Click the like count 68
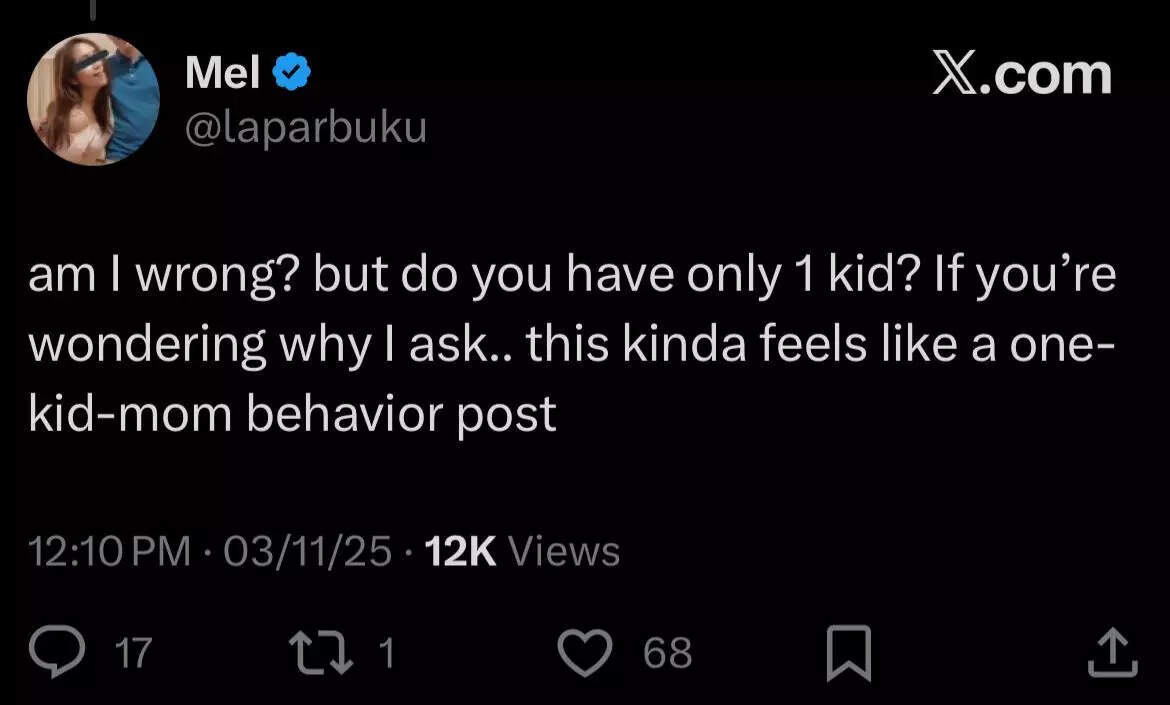 tap(667, 654)
